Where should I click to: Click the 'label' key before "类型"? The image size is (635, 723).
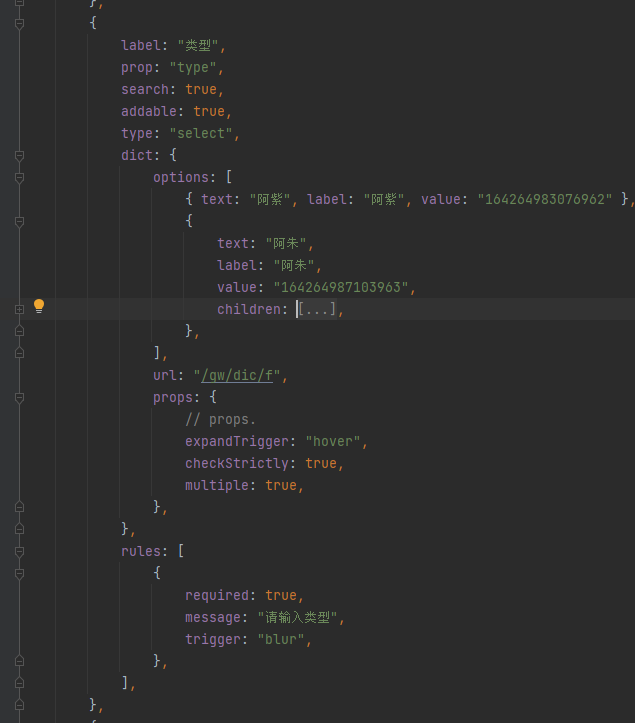[x=141, y=45]
